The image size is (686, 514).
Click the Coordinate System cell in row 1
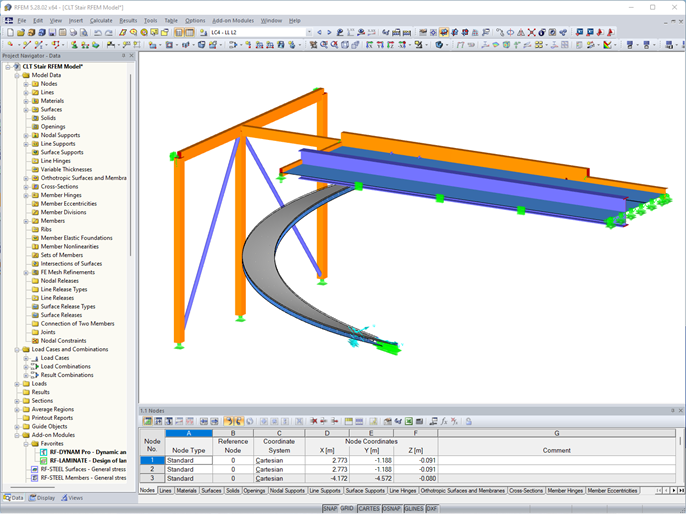[279, 461]
